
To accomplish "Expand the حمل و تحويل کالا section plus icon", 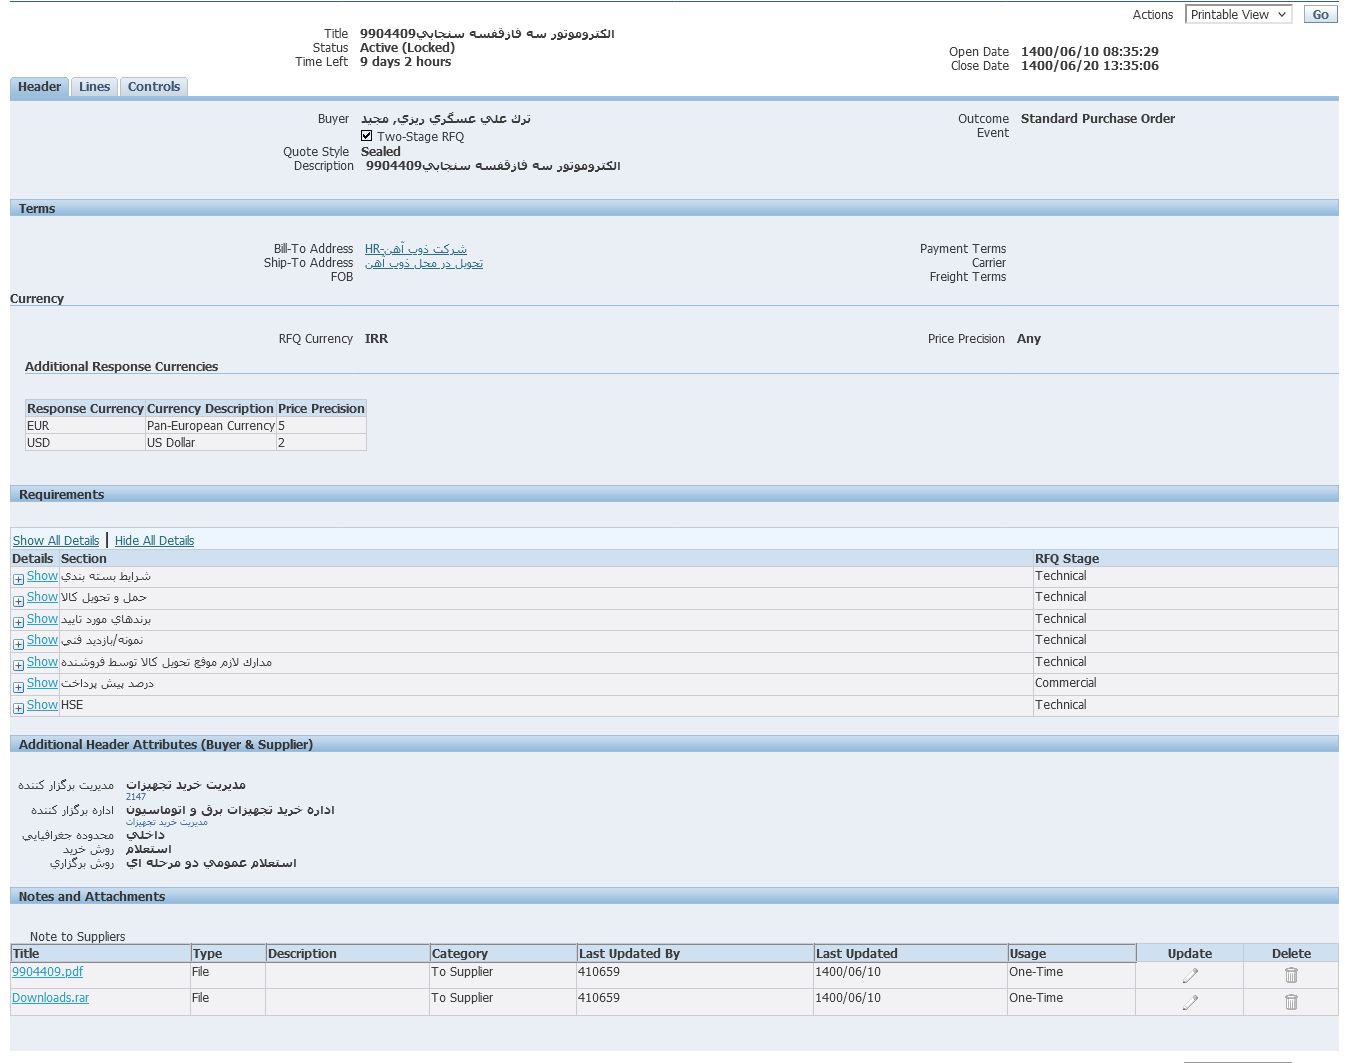I will 18,601.
